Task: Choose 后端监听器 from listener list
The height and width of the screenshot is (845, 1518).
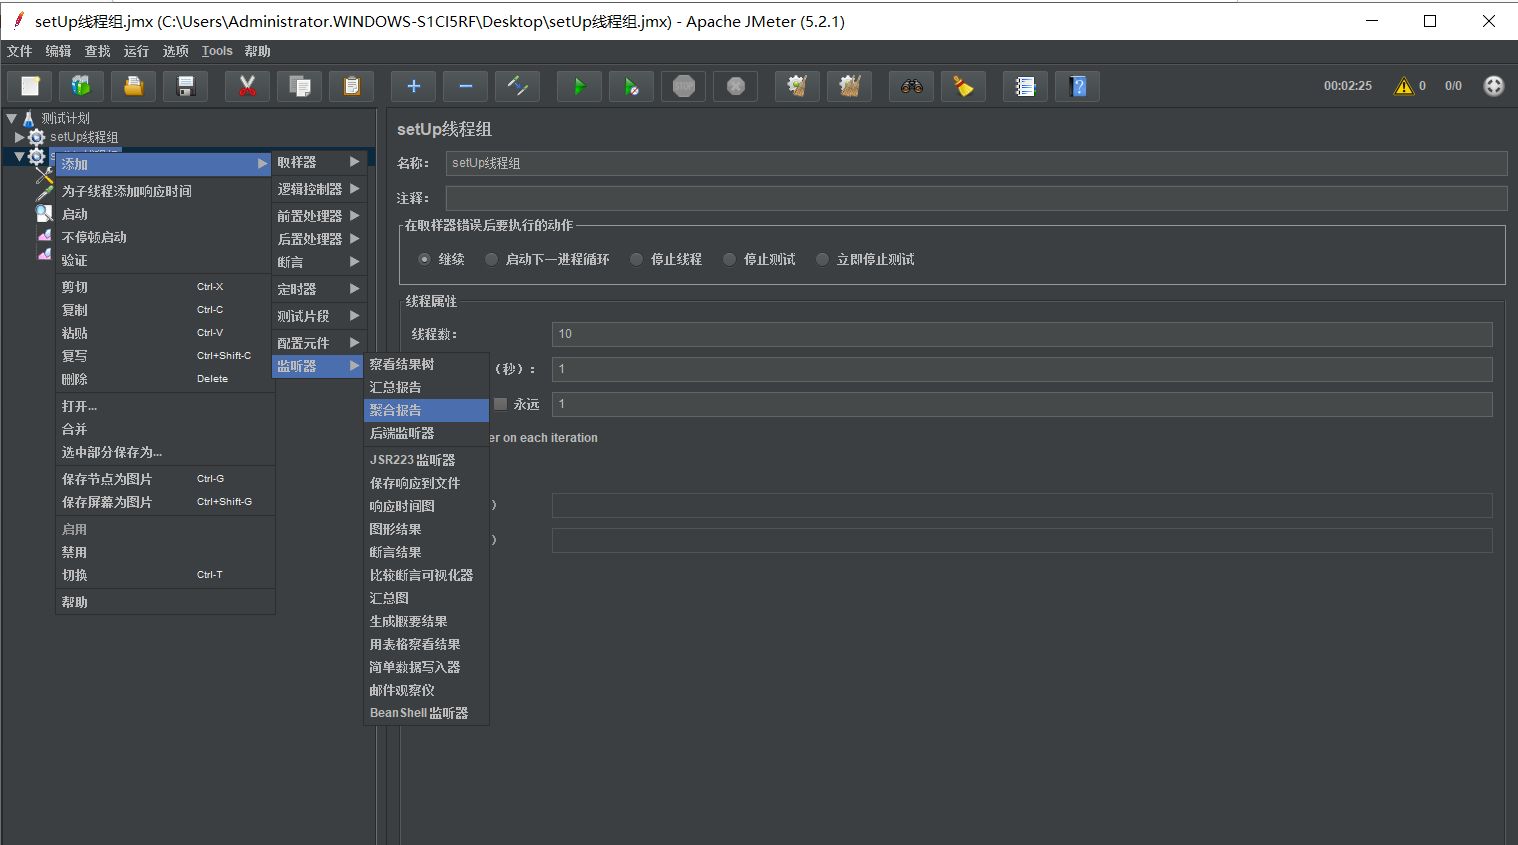Action: (x=426, y=433)
